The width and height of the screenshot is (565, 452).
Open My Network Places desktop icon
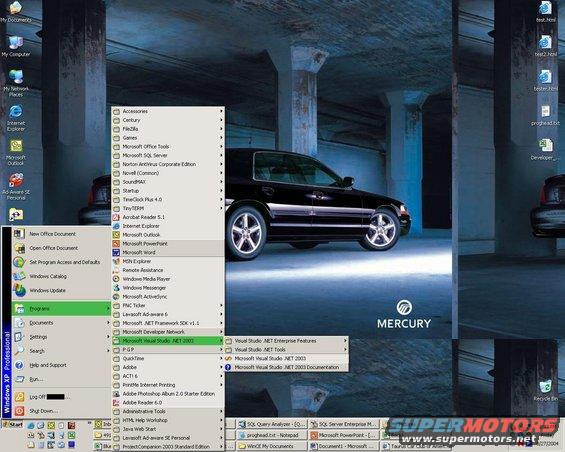(x=15, y=83)
